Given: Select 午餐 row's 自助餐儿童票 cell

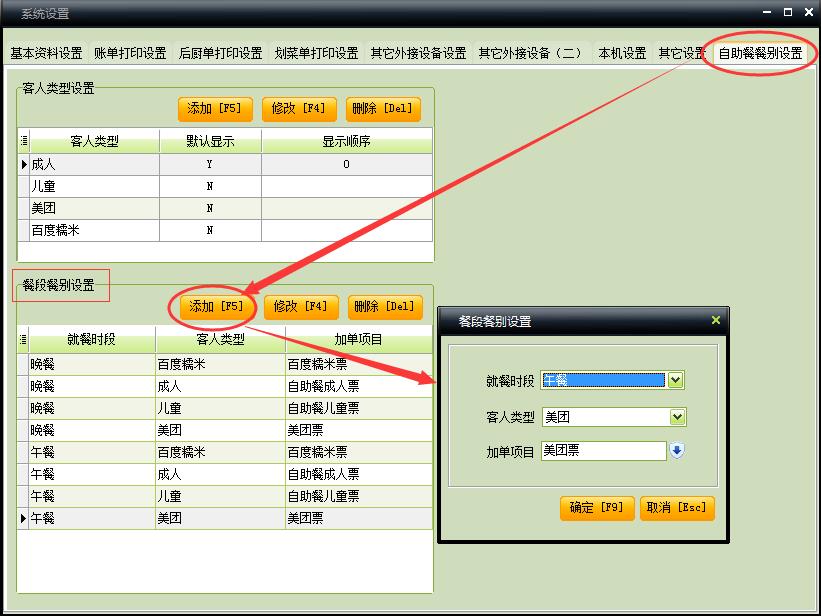Looking at the screenshot, I should 359,497.
